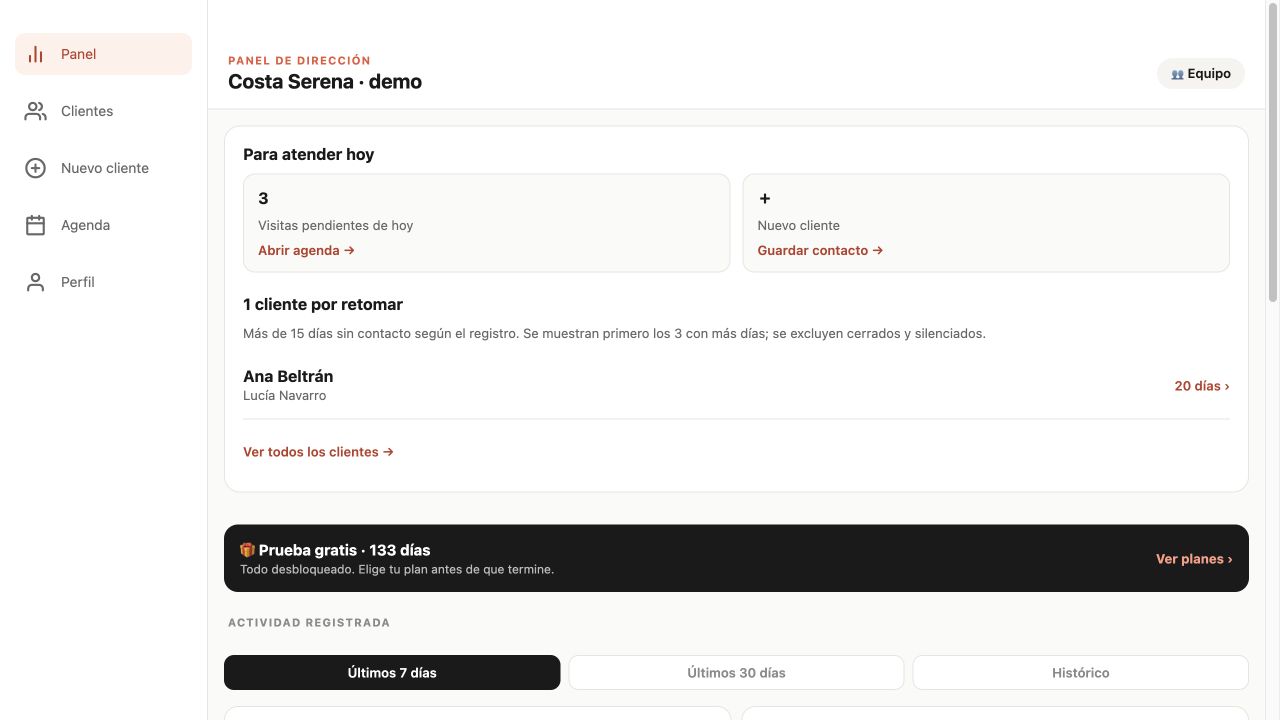
Task: Click the Lucía Navarro text
Action: [x=284, y=395]
